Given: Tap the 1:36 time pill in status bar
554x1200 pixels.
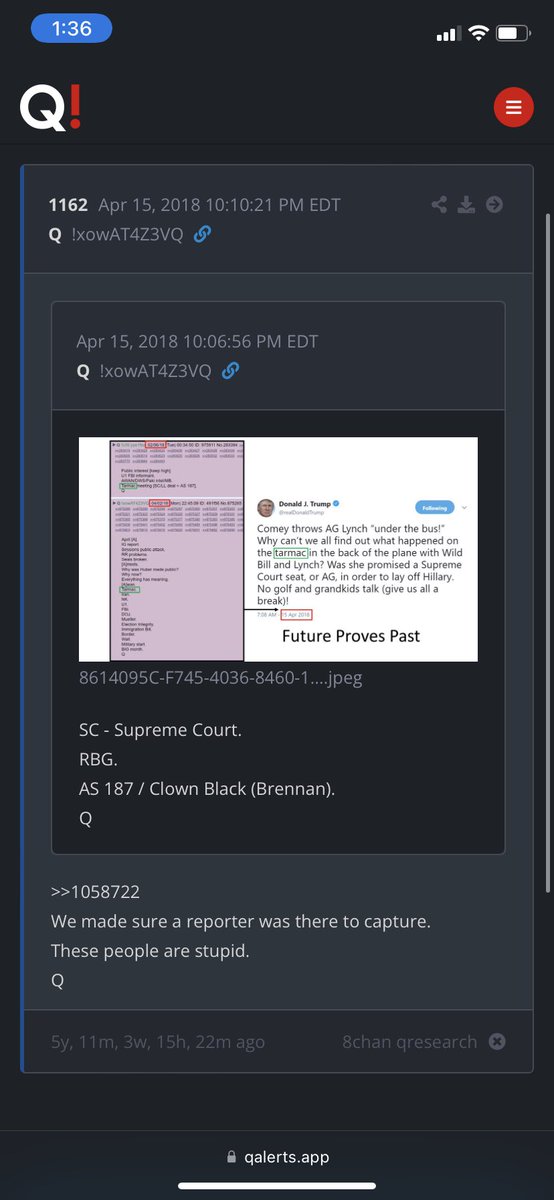Looking at the screenshot, I should coord(72,29).
